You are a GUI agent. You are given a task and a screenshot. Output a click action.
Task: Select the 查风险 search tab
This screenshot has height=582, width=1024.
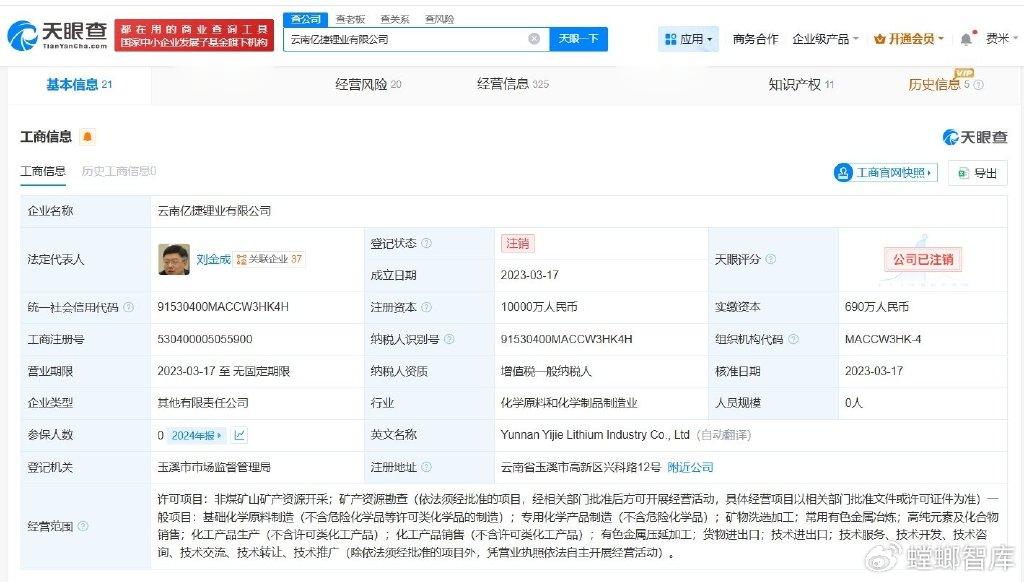pos(439,19)
